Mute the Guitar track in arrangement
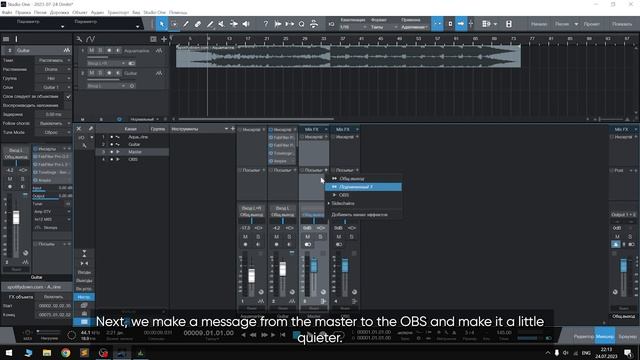 coord(91,73)
